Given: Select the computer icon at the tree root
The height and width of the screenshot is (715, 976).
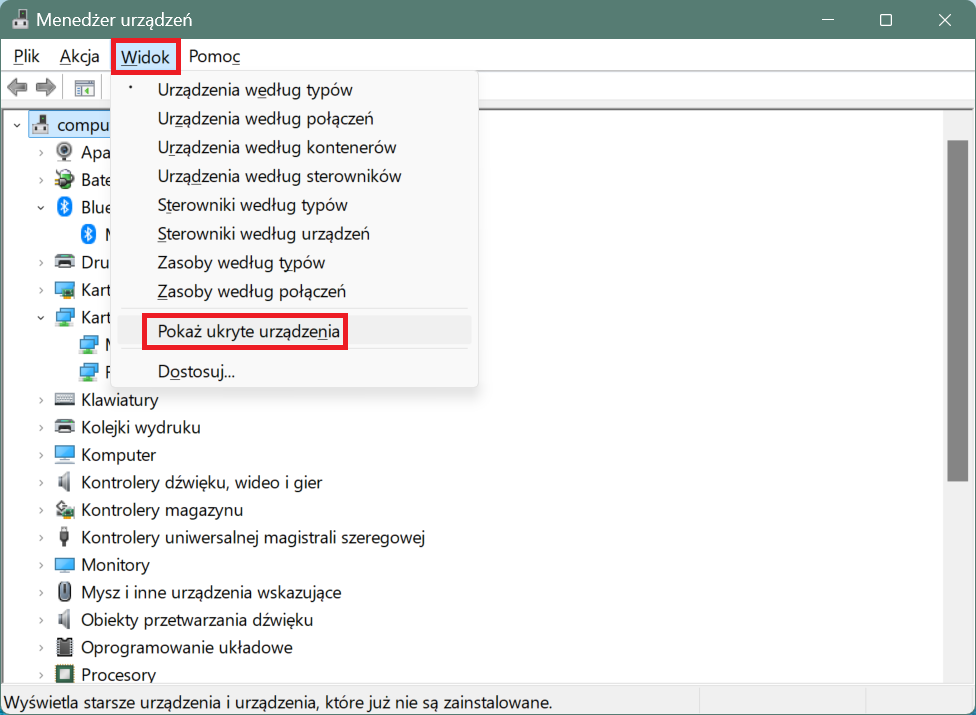Looking at the screenshot, I should coord(41,124).
